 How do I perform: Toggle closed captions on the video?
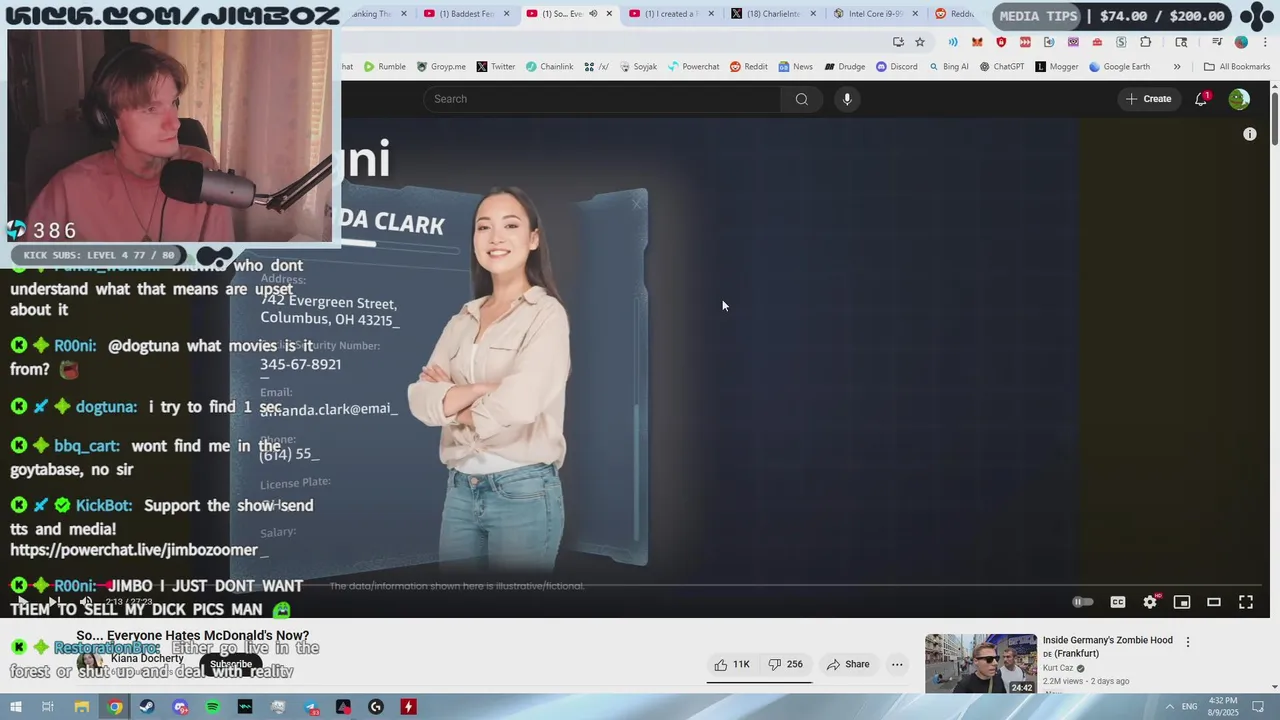tap(1118, 602)
